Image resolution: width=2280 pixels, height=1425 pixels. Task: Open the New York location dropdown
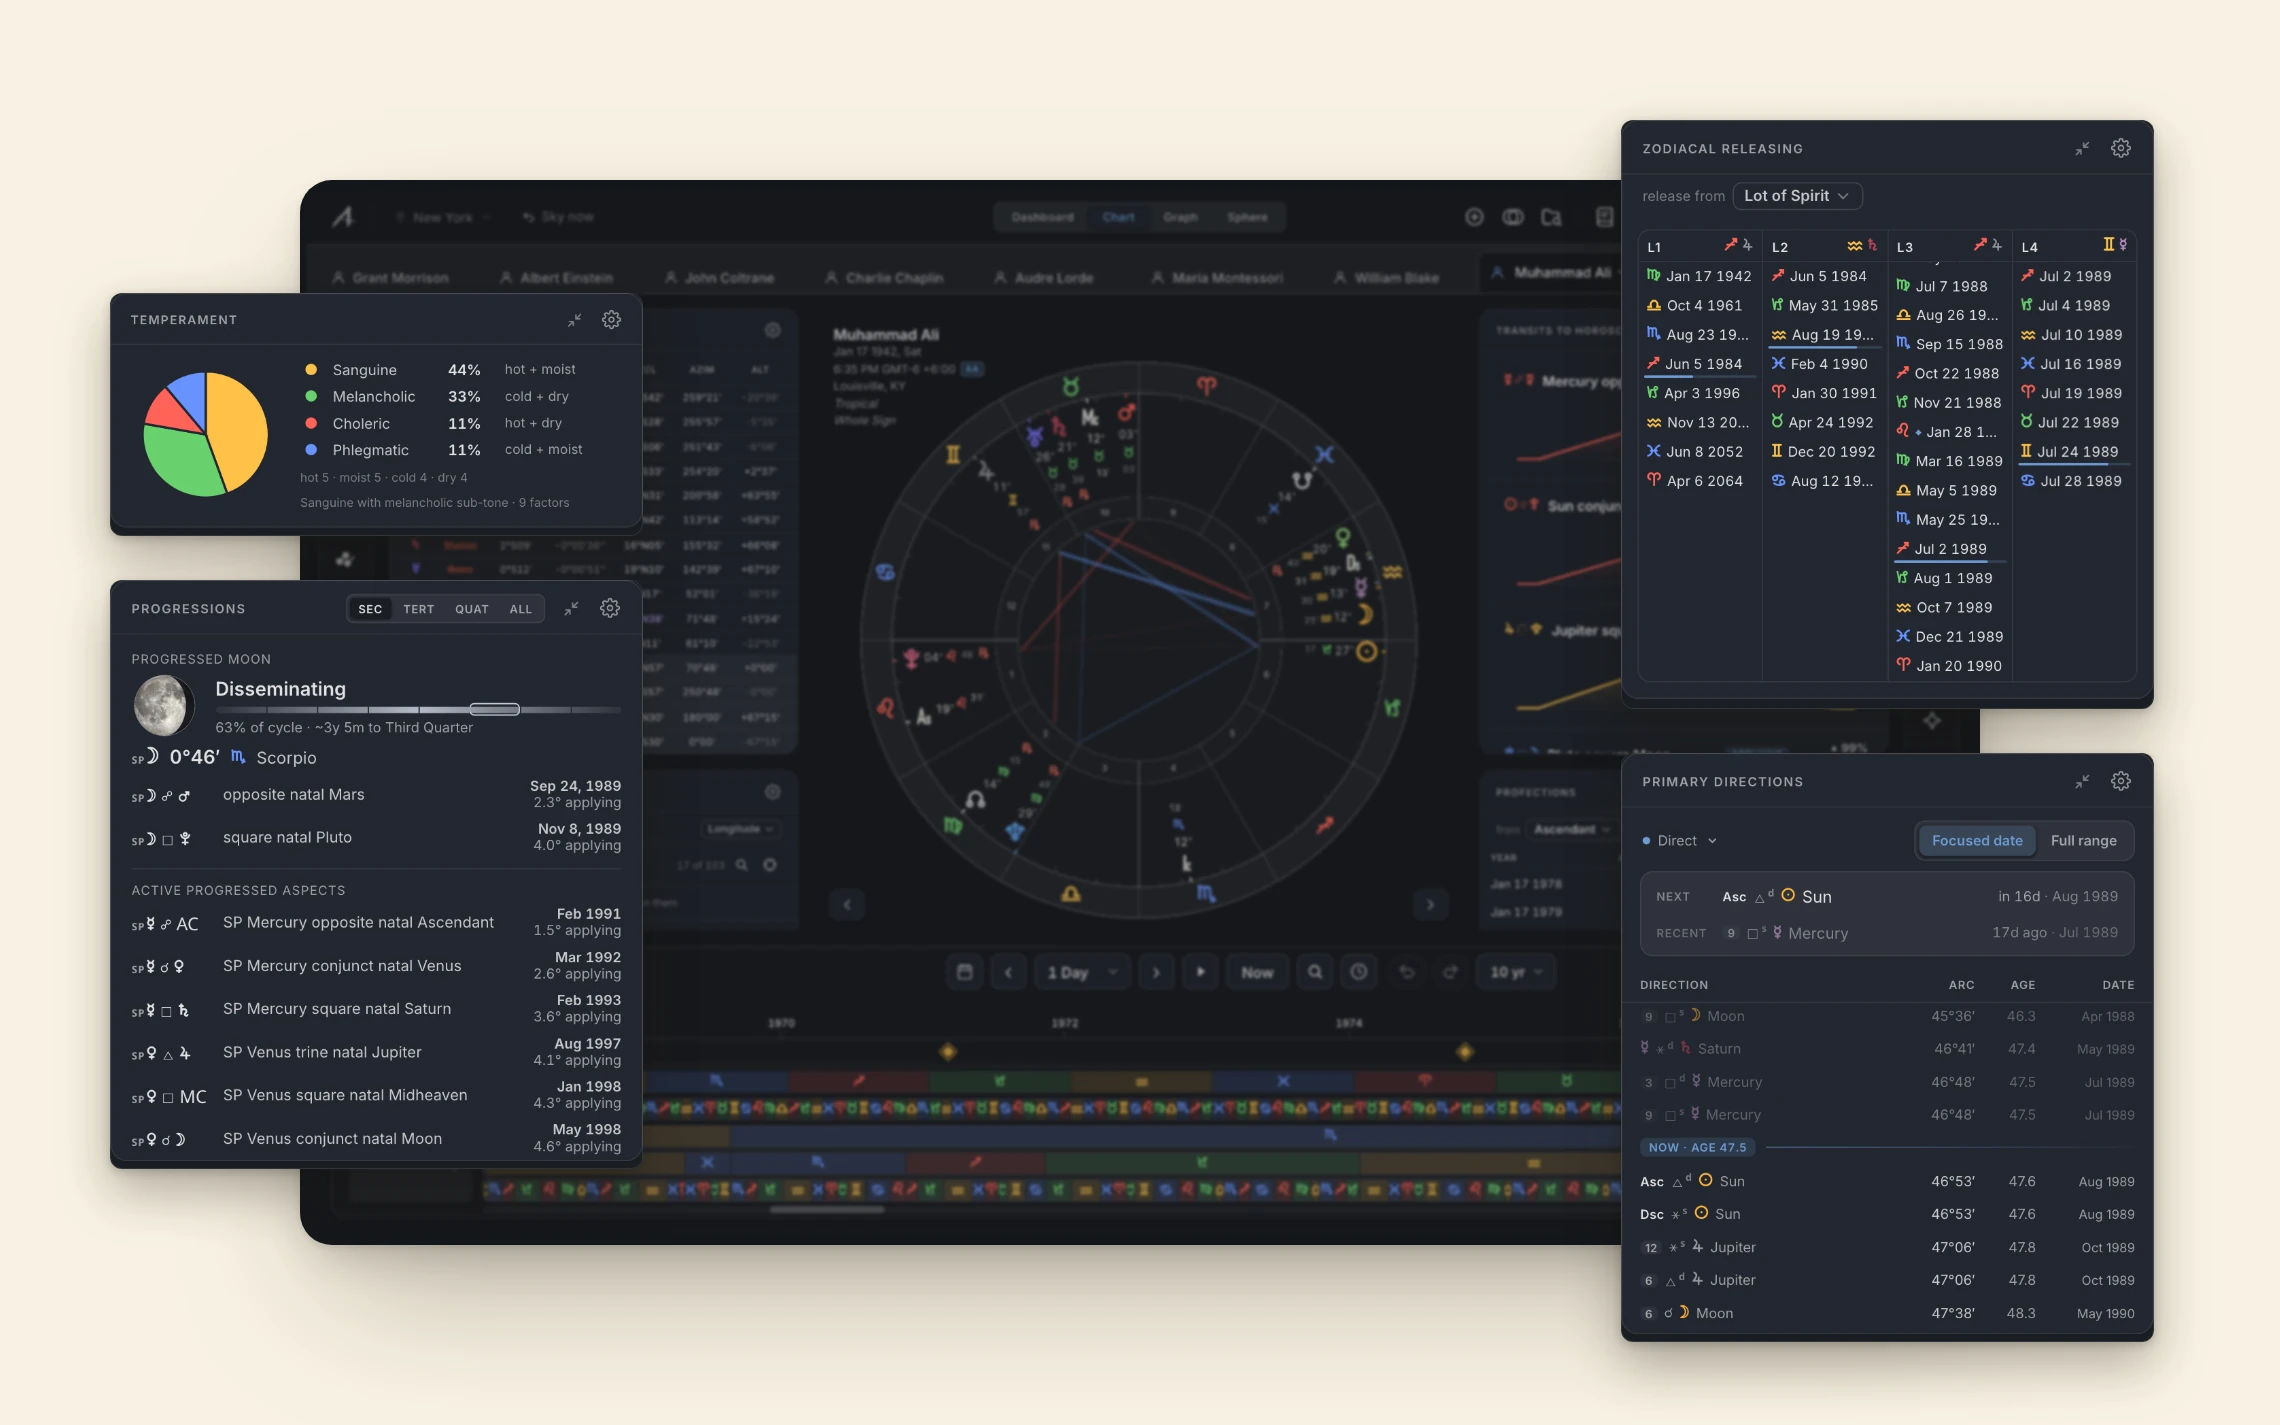[443, 217]
